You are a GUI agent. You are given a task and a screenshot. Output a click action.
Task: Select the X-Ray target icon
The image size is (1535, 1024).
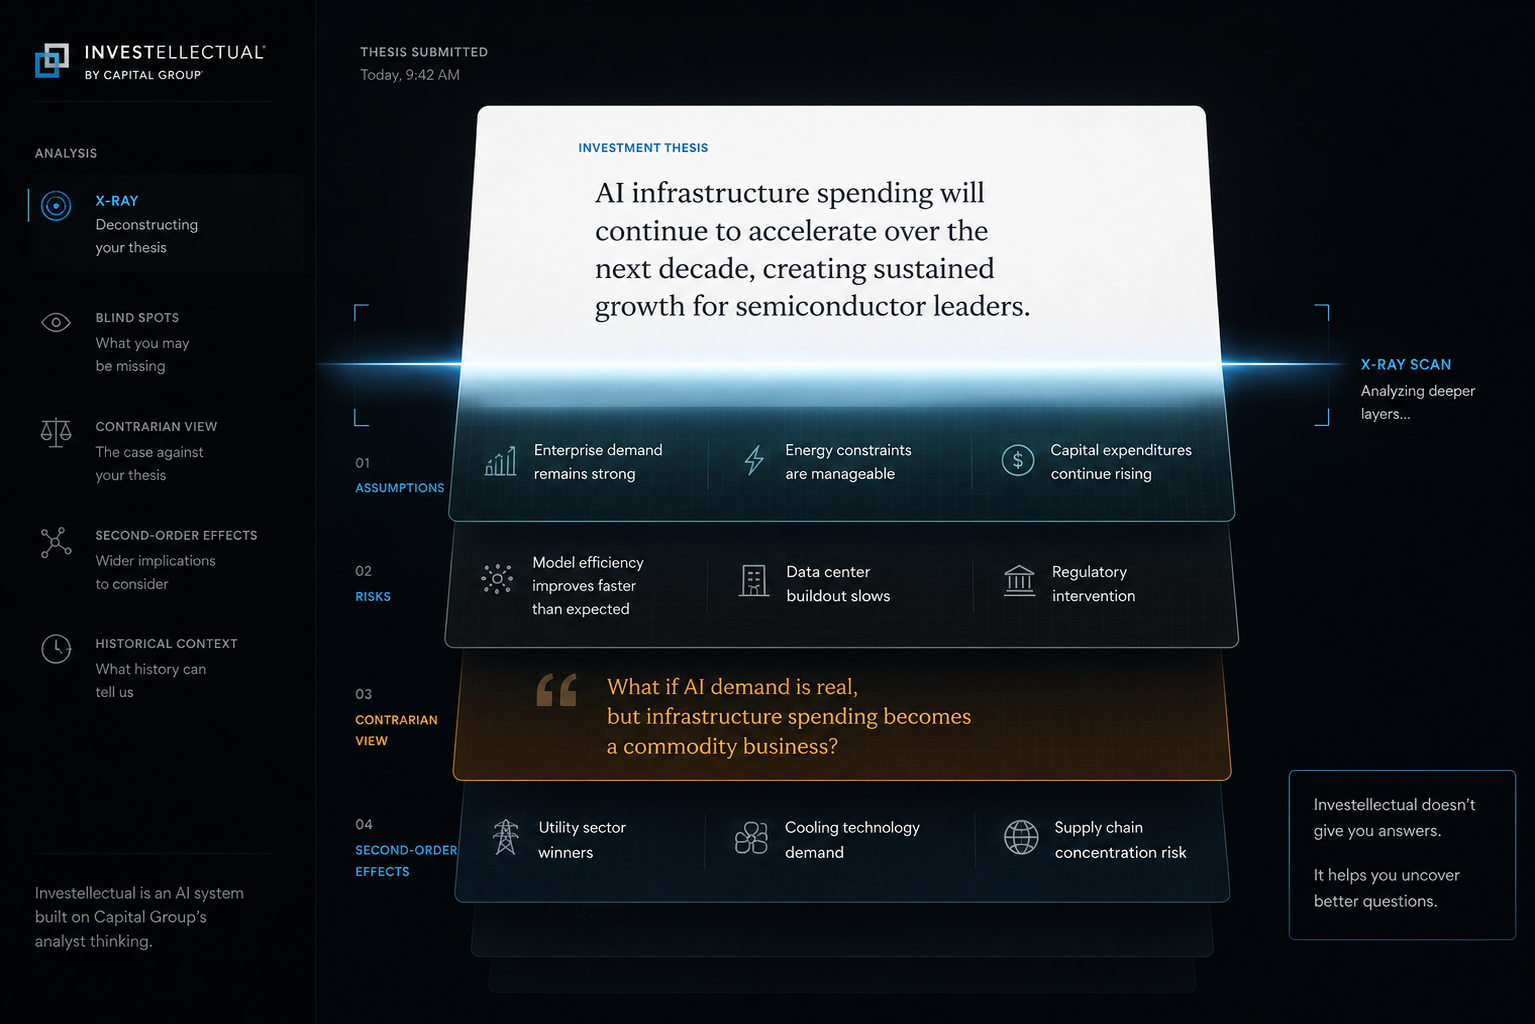pyautogui.click(x=56, y=206)
